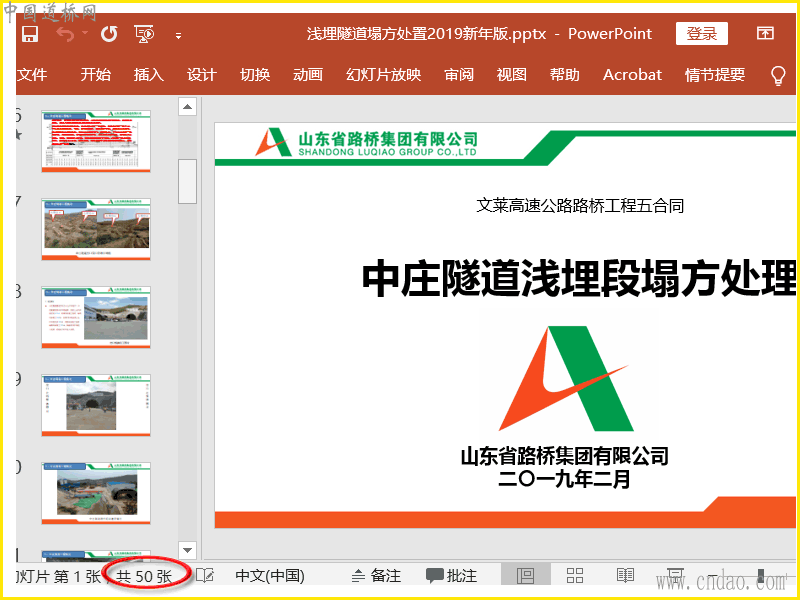This screenshot has width=800, height=600.
Task: Click slide counter 共 50 张 in status bar
Action: click(x=144, y=577)
